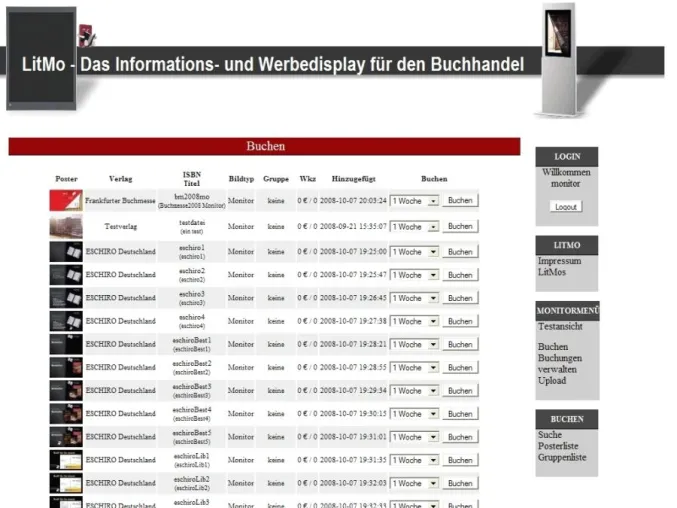Book the eschiro3 poster with Buchen

[460, 298]
